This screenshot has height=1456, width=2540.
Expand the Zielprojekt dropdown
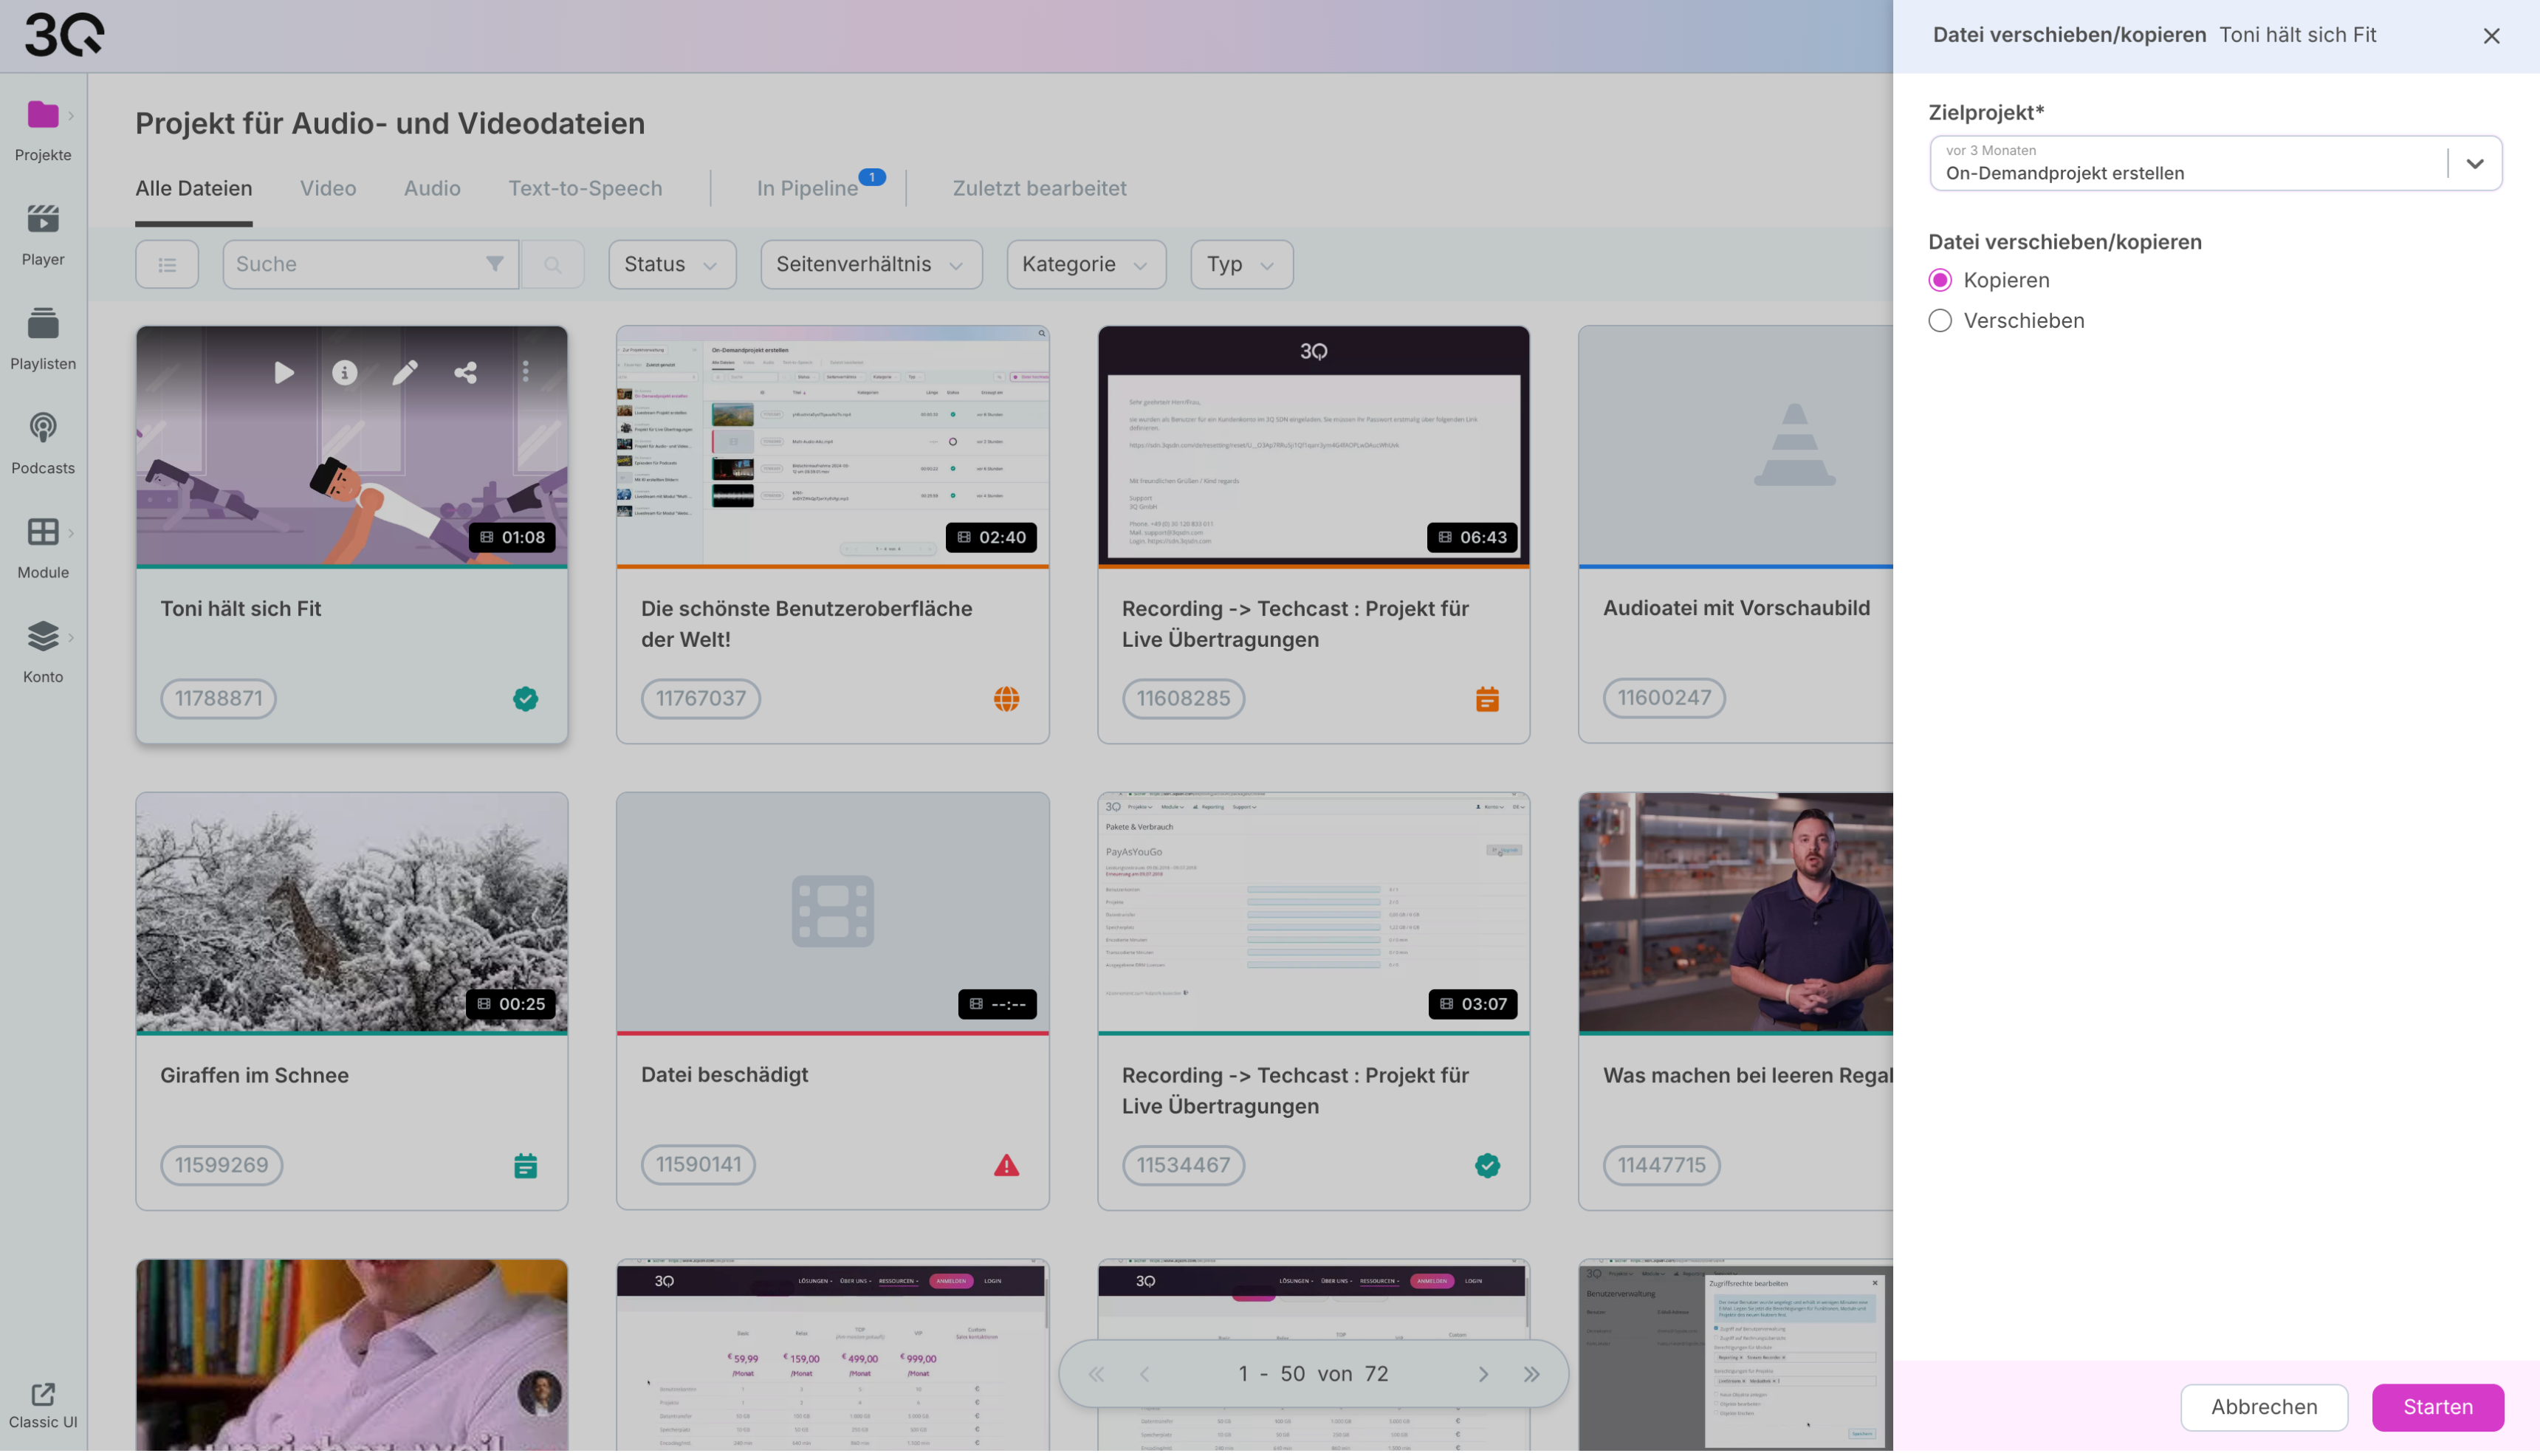2474,164
